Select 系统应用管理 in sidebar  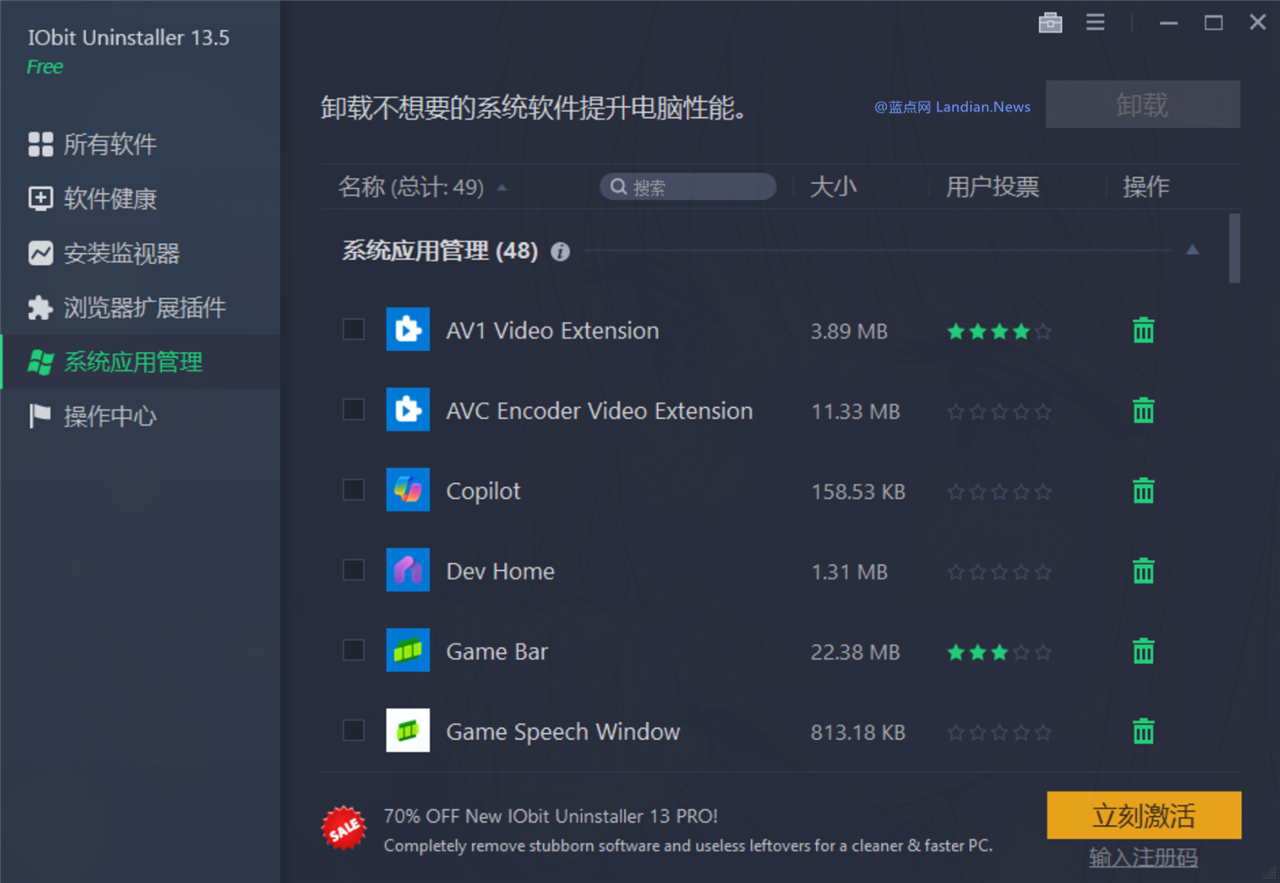(140, 361)
